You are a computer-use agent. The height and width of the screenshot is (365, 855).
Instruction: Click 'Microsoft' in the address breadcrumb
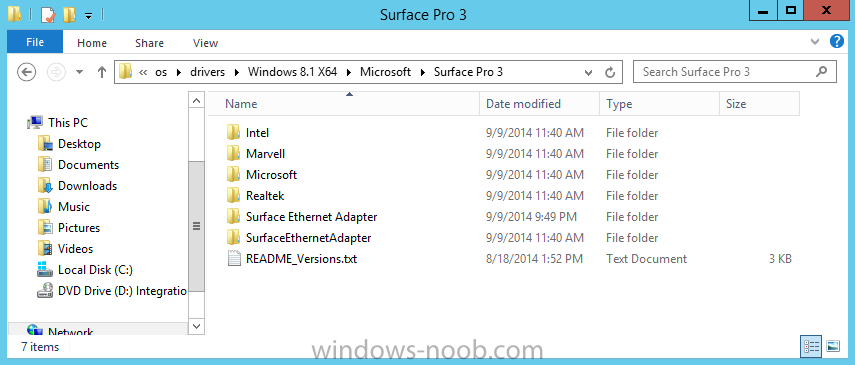(386, 72)
